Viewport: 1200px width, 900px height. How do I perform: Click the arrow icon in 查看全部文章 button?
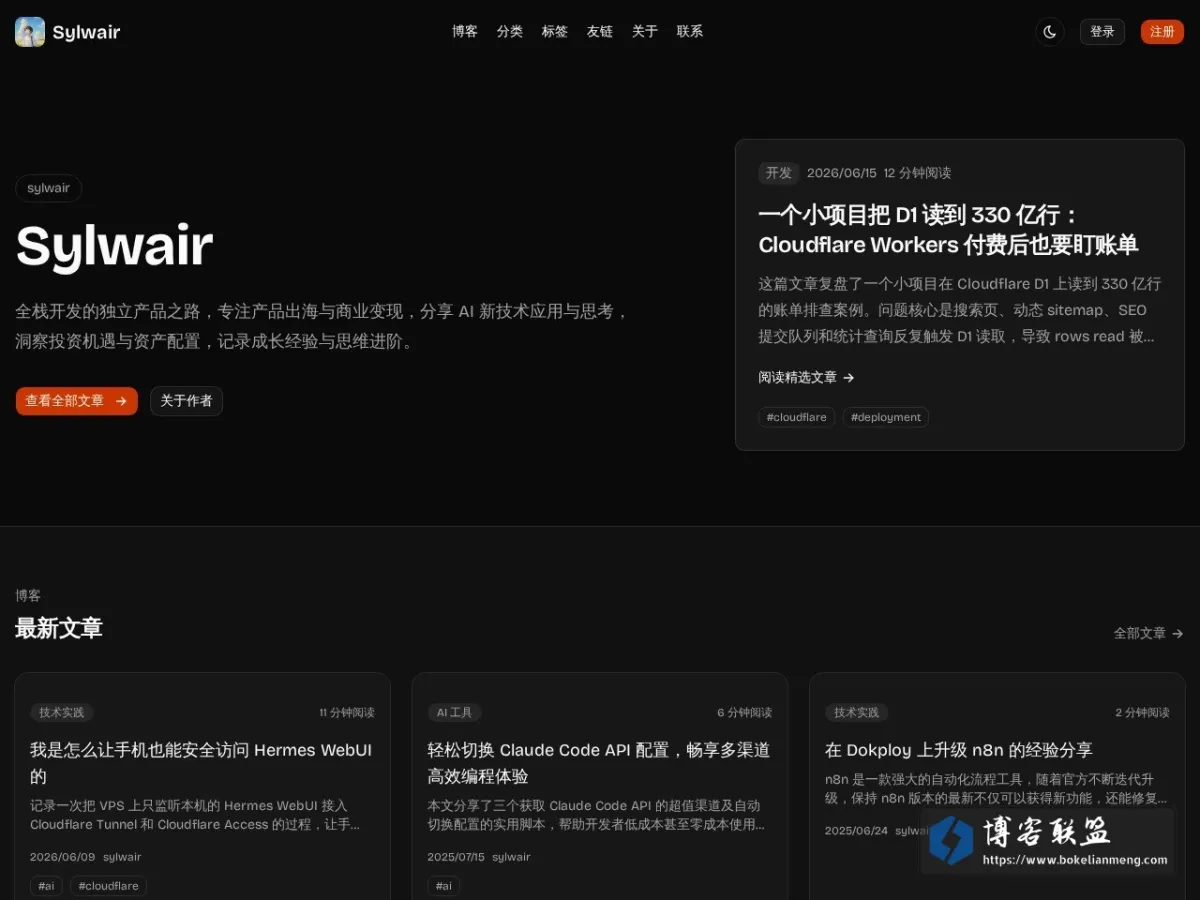pyautogui.click(x=121, y=401)
